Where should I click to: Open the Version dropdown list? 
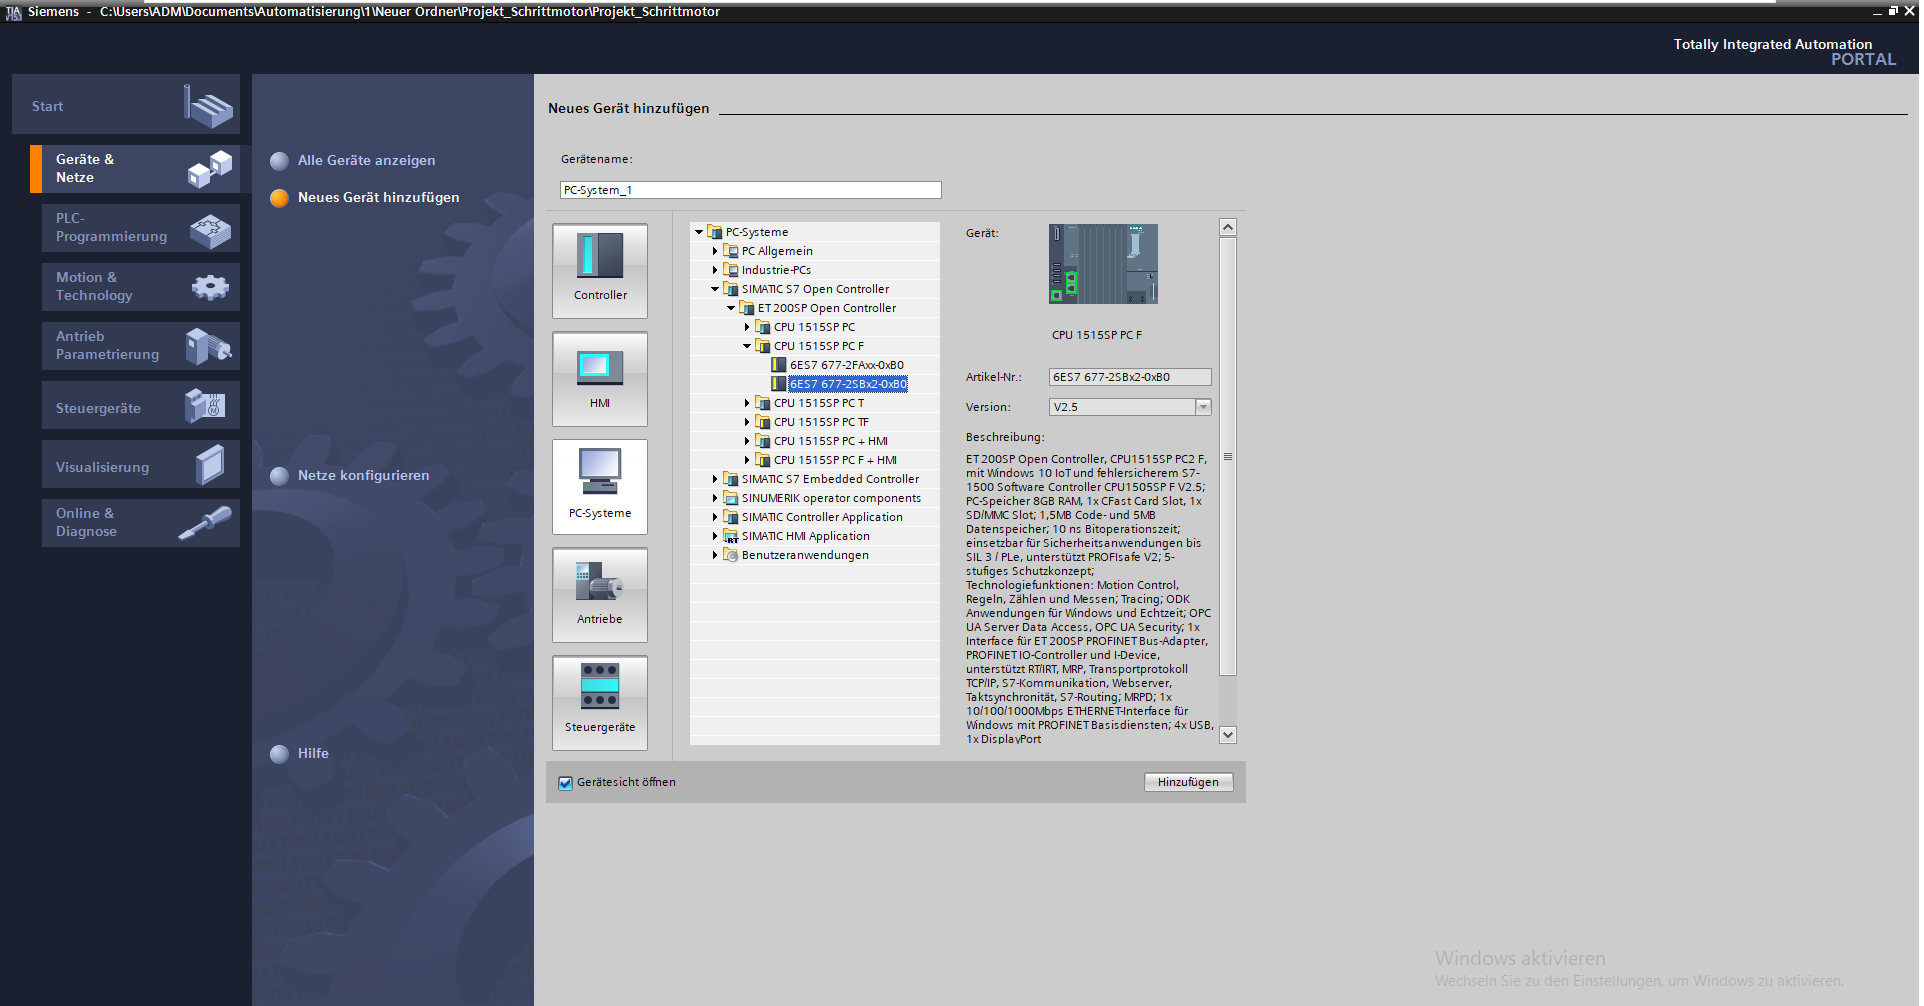[1203, 407]
